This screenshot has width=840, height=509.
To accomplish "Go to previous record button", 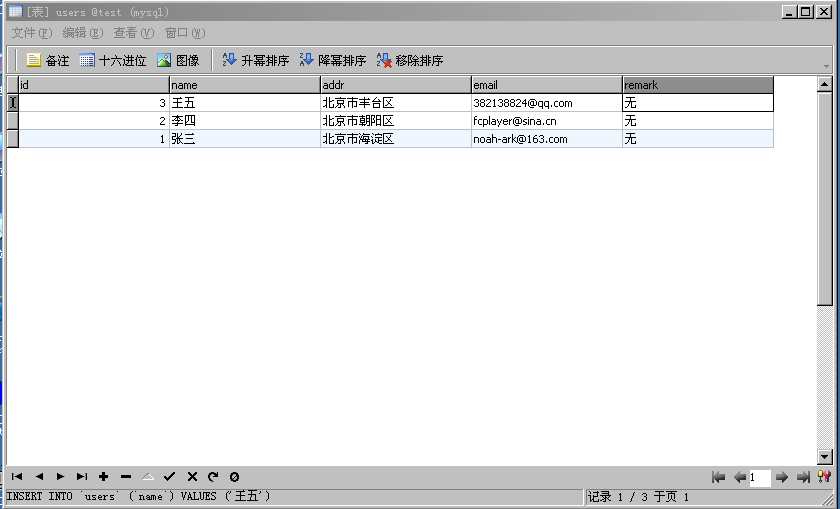I will (x=39, y=476).
